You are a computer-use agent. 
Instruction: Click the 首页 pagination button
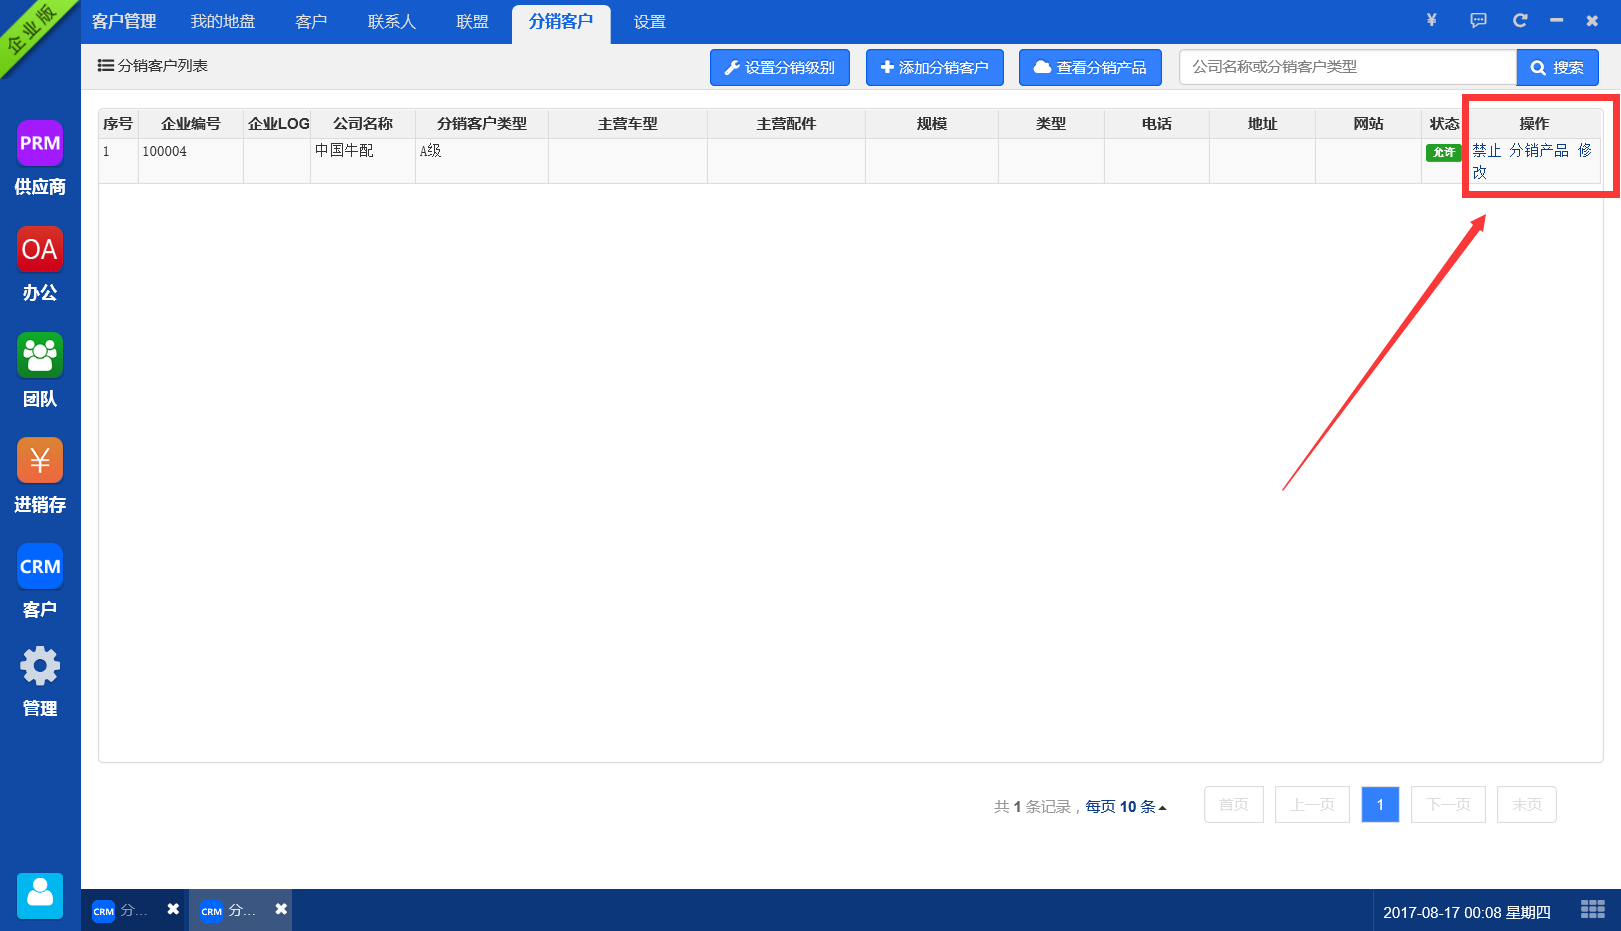tap(1234, 804)
